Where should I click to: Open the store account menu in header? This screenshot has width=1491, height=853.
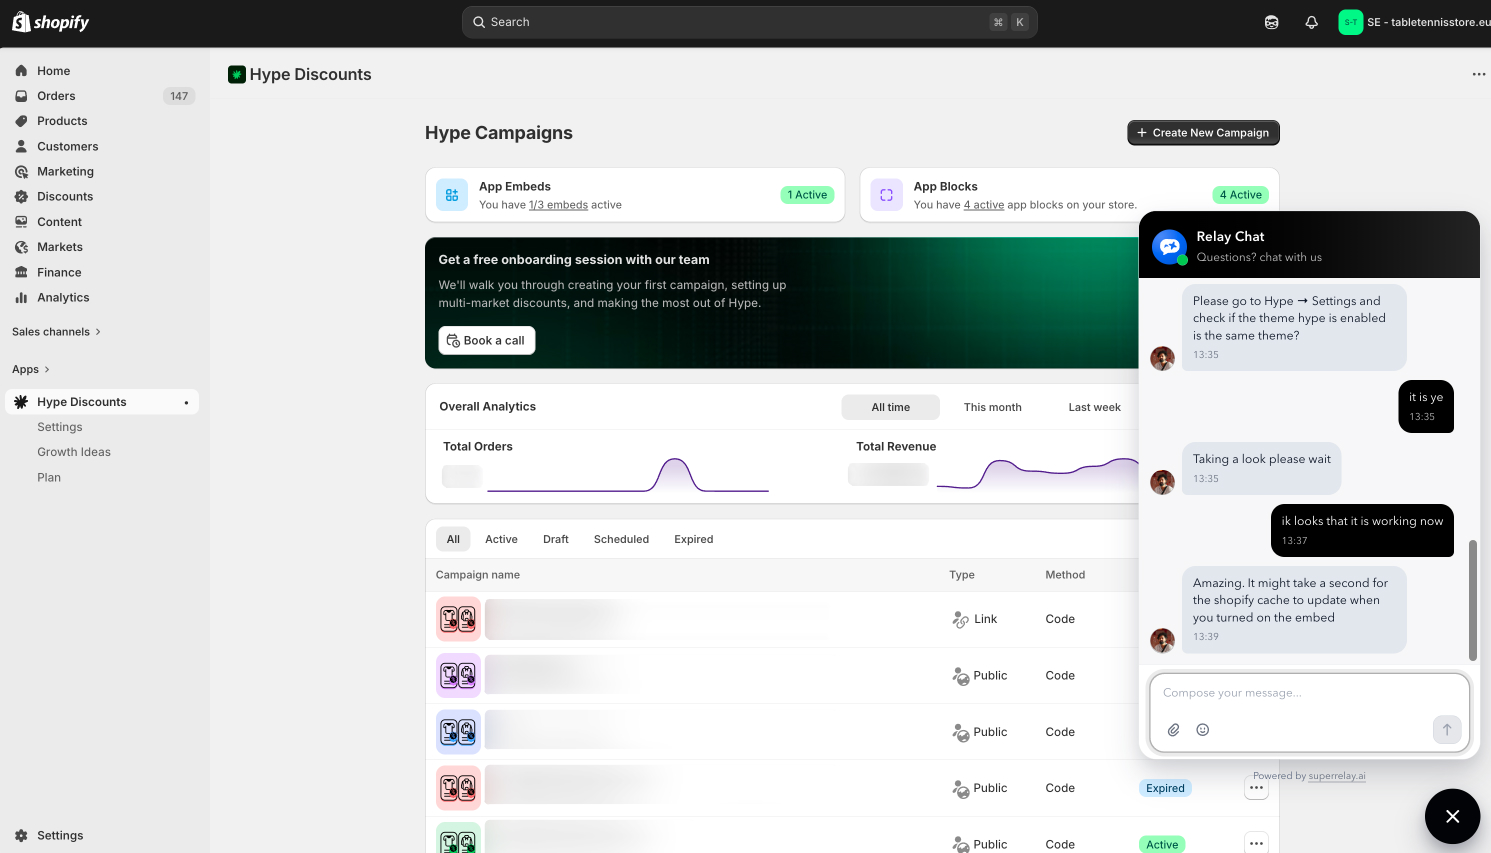click(1414, 22)
